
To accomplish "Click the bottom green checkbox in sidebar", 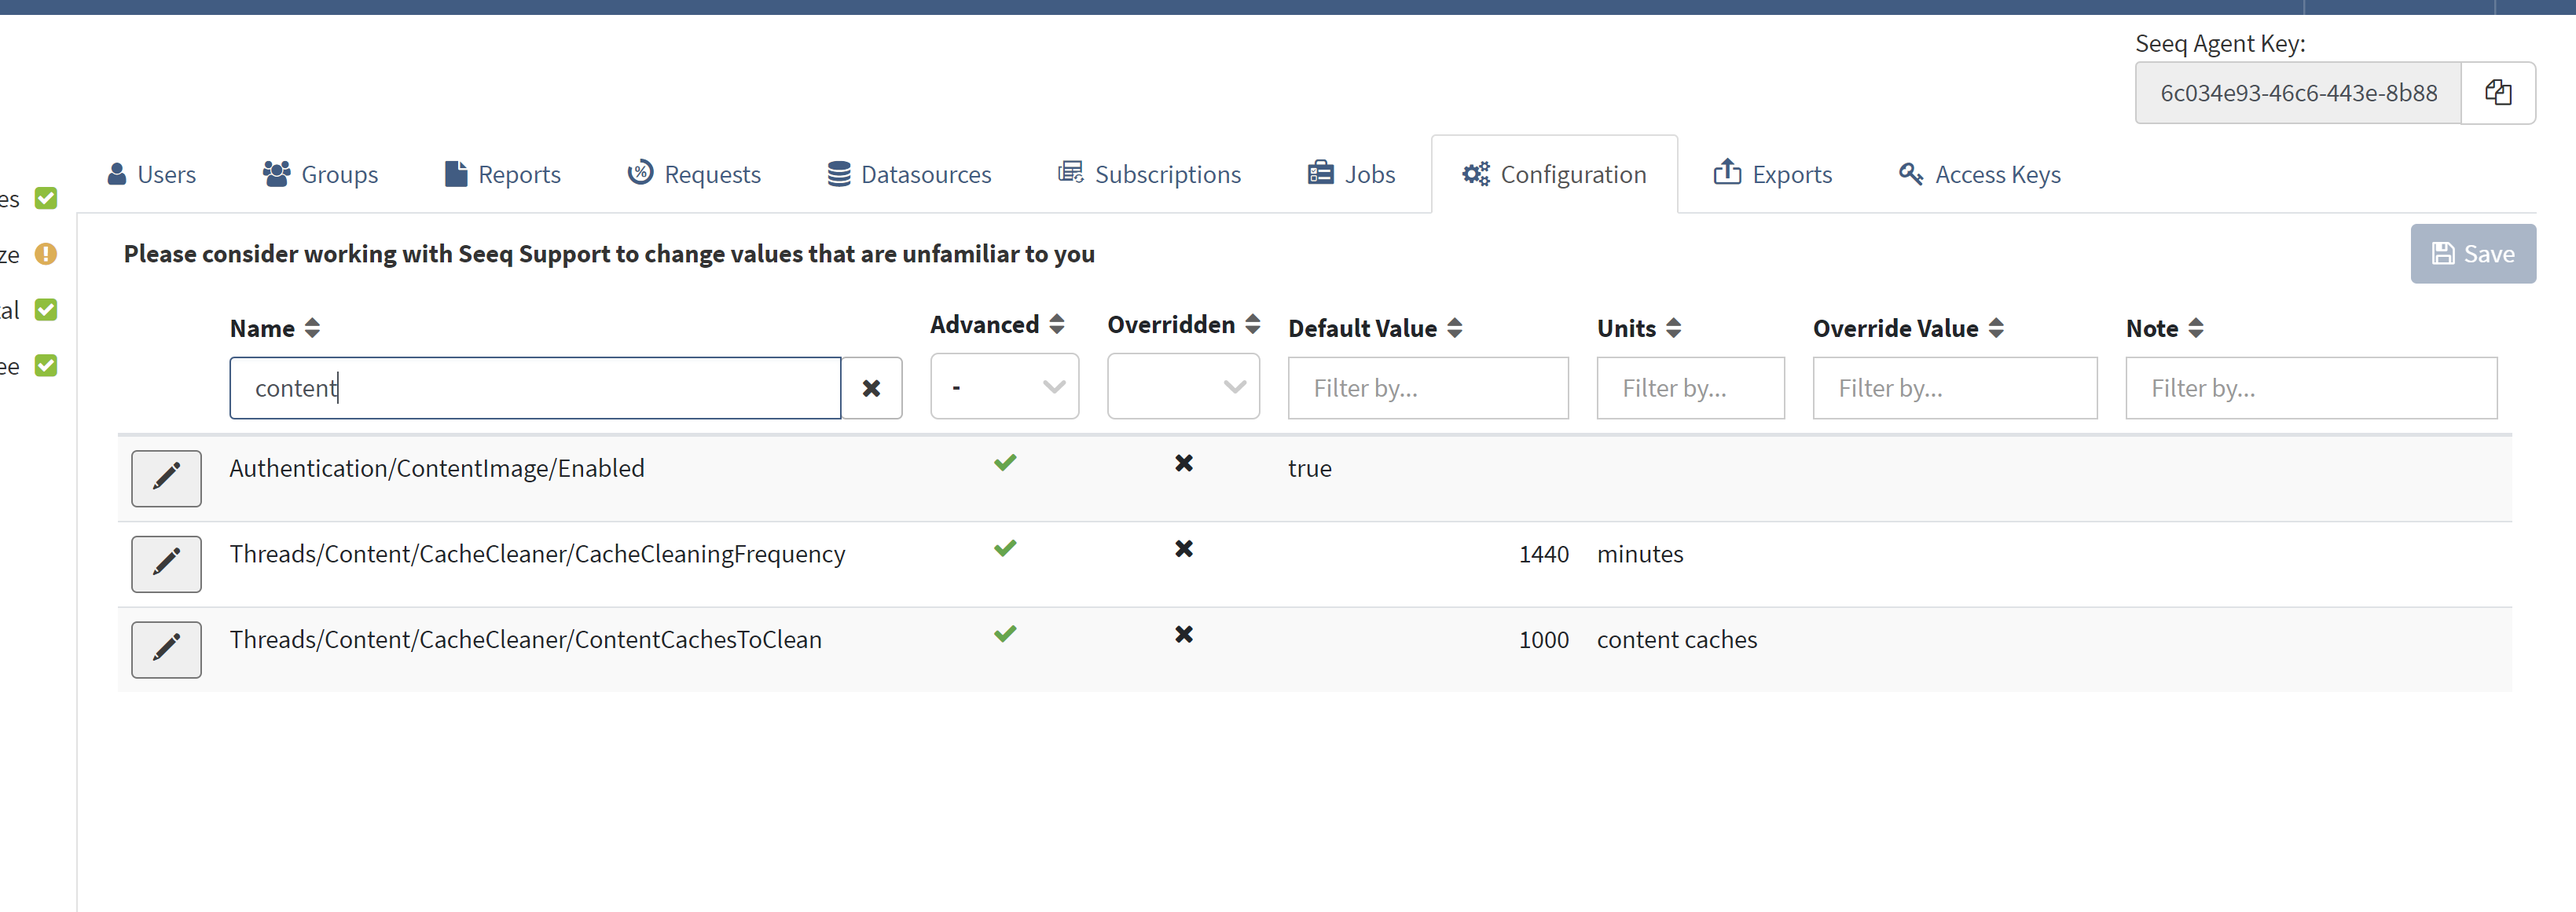I will (x=46, y=365).
